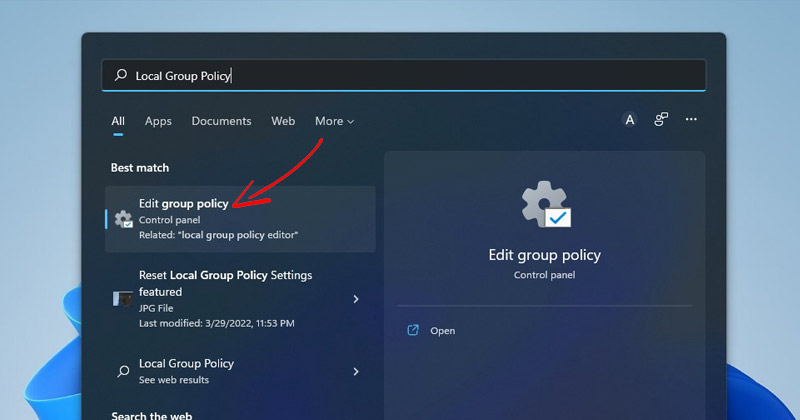Open the three-dot options menu
800x420 pixels.
[691, 119]
